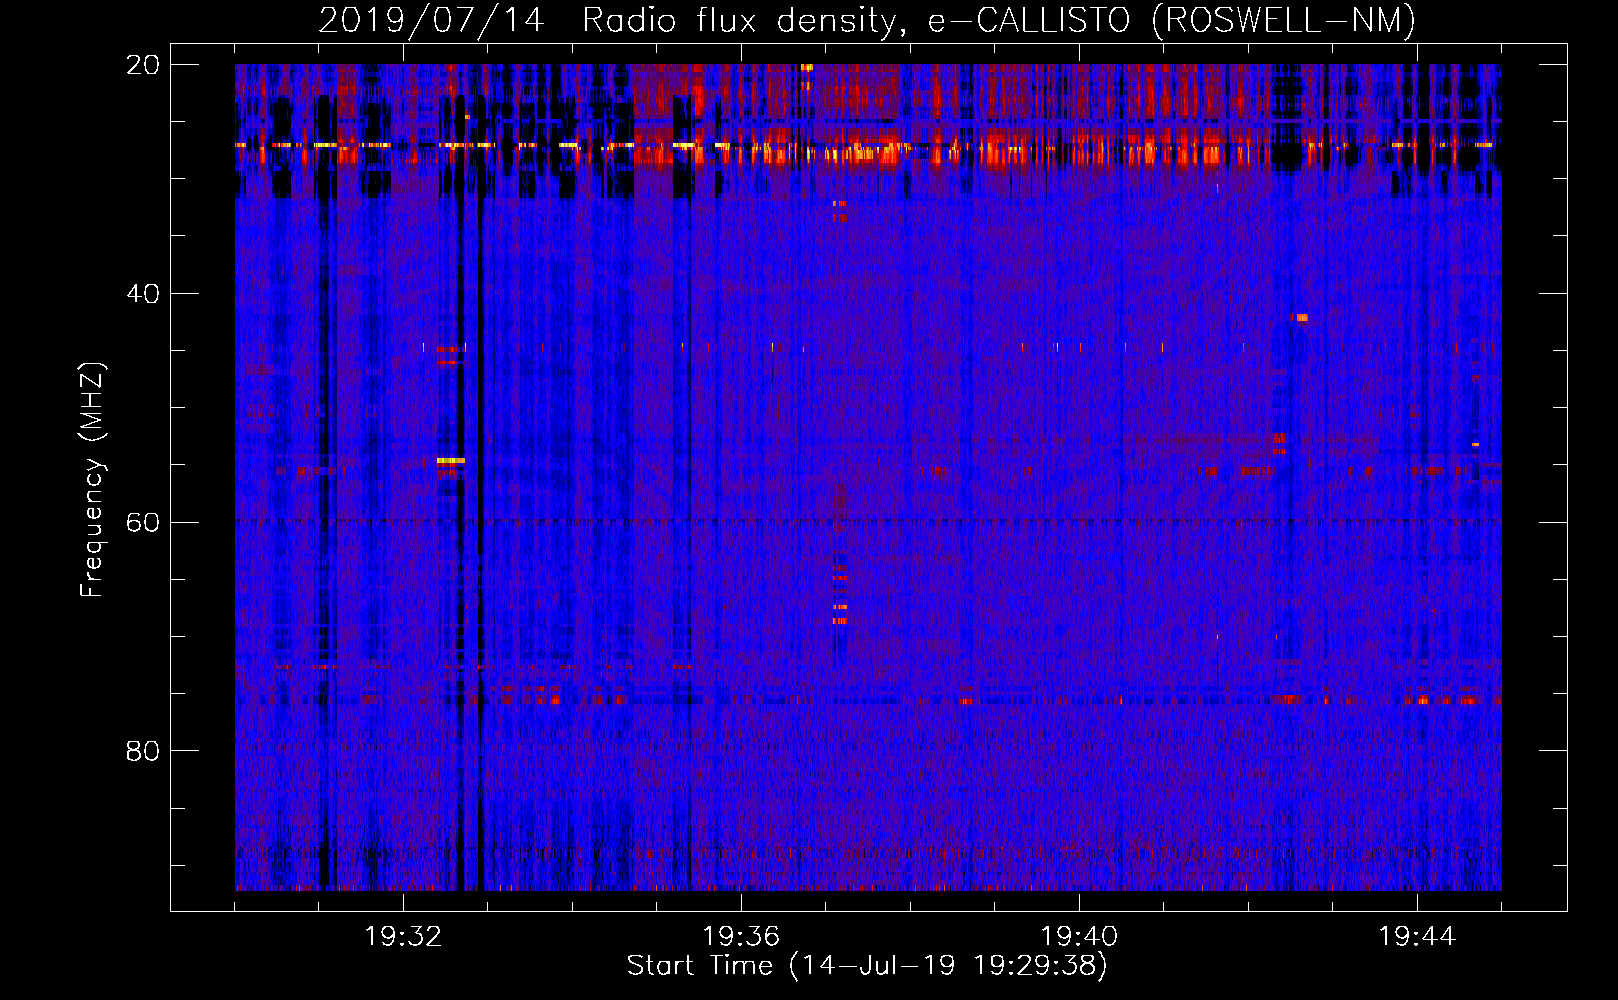Viewport: 1618px width, 1000px height.
Task: Click the 19:40 time tick label
Action: click(x=1079, y=937)
